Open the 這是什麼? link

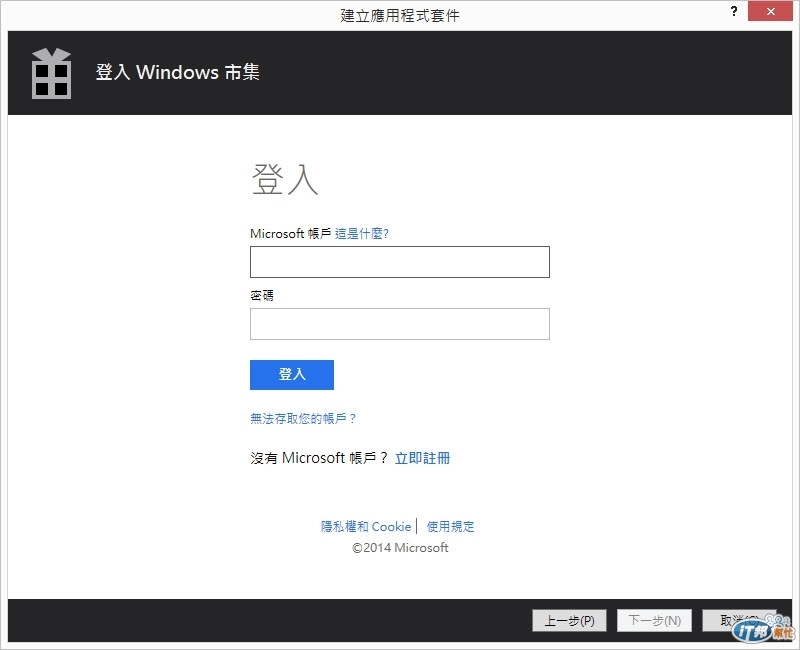click(362, 234)
